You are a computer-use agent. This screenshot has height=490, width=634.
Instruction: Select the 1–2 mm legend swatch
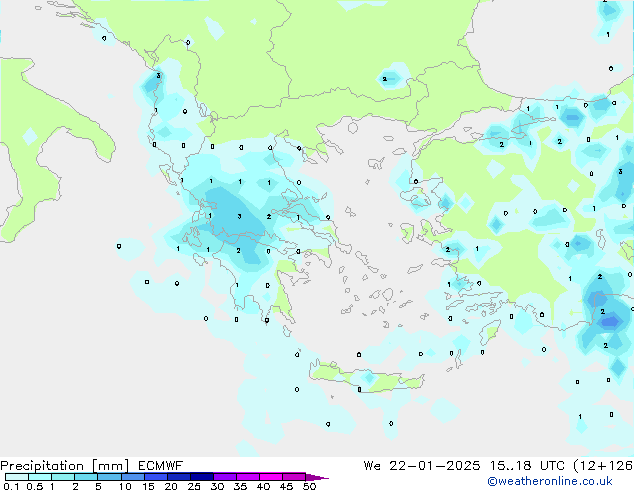pyautogui.click(x=63, y=477)
